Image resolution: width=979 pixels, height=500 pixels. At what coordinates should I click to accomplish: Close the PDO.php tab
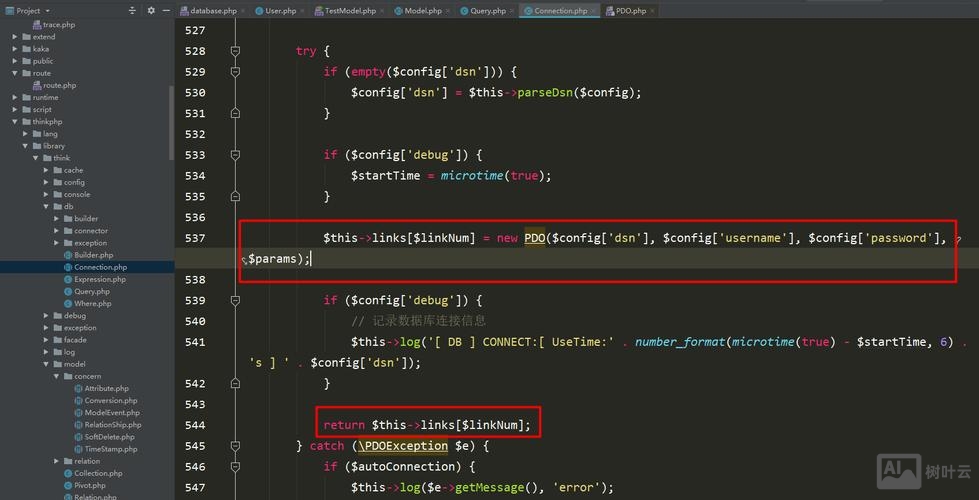[652, 11]
